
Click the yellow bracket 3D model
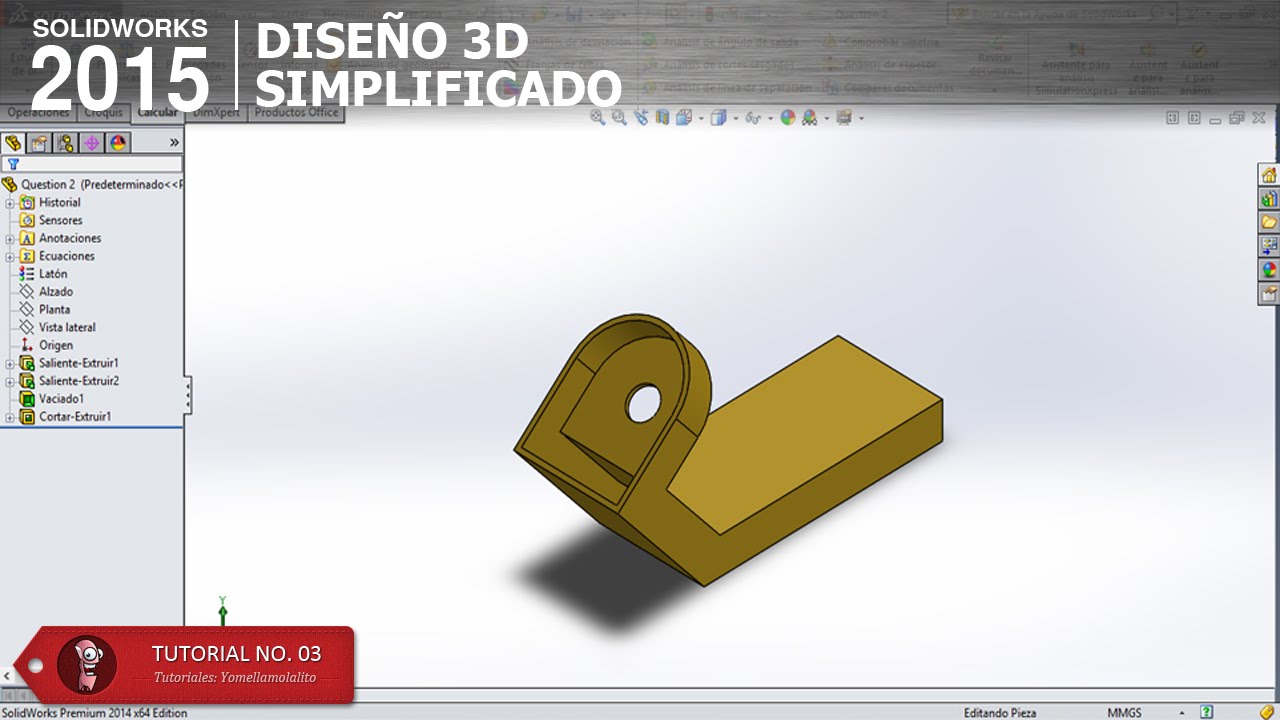click(x=728, y=450)
